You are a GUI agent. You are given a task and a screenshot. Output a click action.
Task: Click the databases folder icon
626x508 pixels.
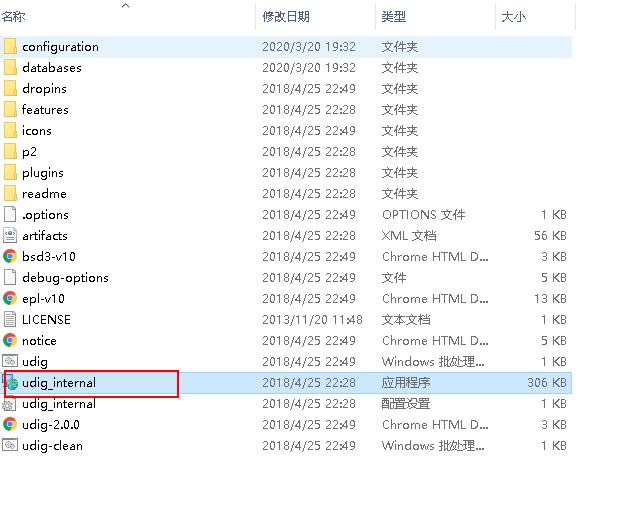coord(10,67)
